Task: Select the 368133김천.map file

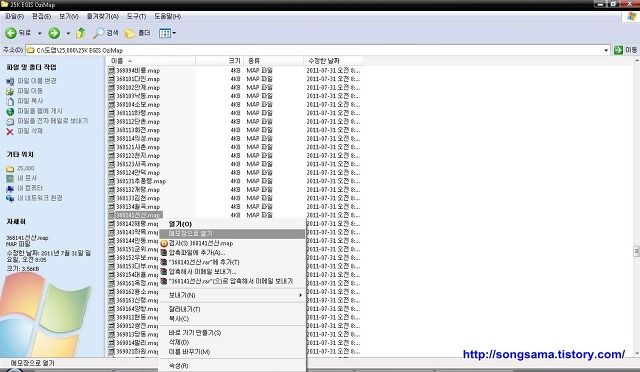Action: tap(138, 198)
